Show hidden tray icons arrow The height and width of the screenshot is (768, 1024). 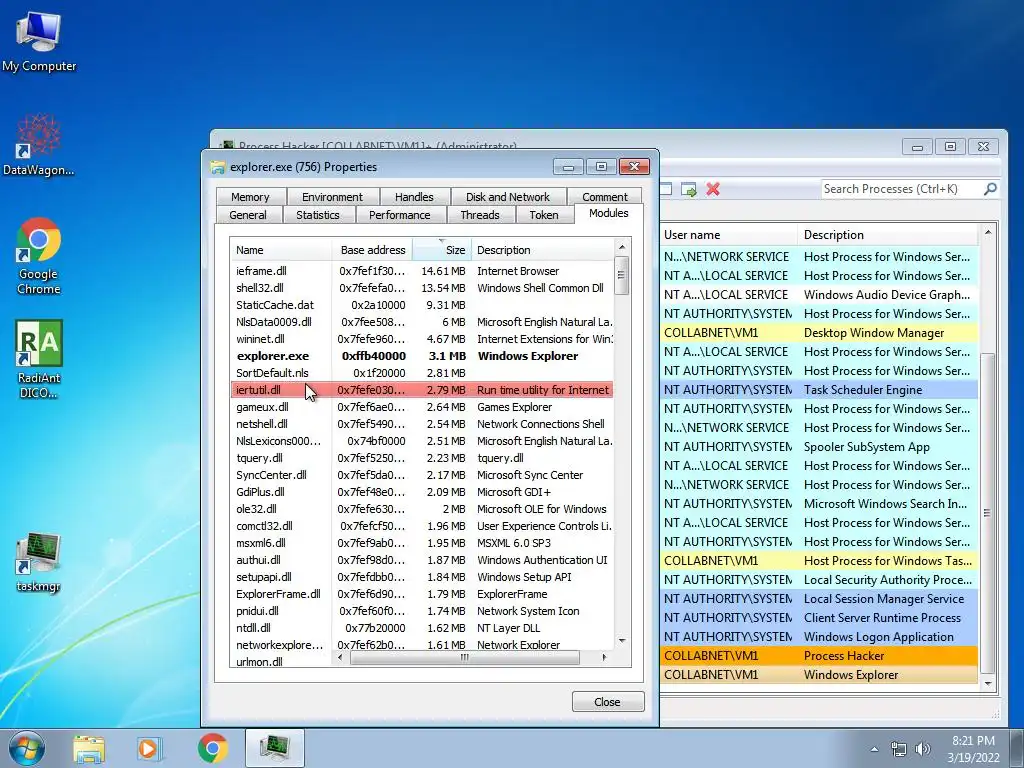874,749
